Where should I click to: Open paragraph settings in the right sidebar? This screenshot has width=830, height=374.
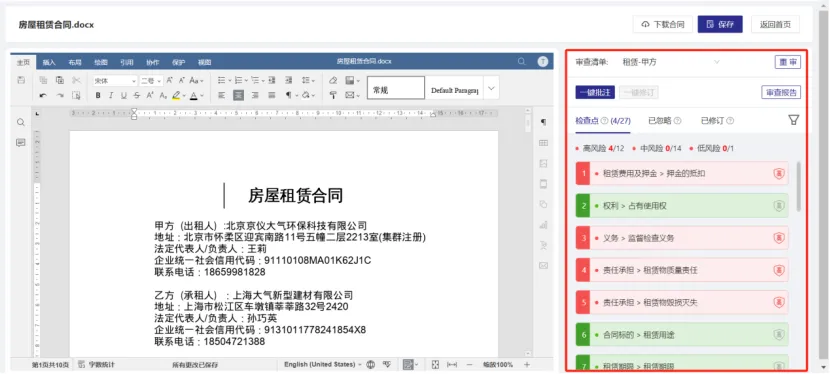(543, 122)
